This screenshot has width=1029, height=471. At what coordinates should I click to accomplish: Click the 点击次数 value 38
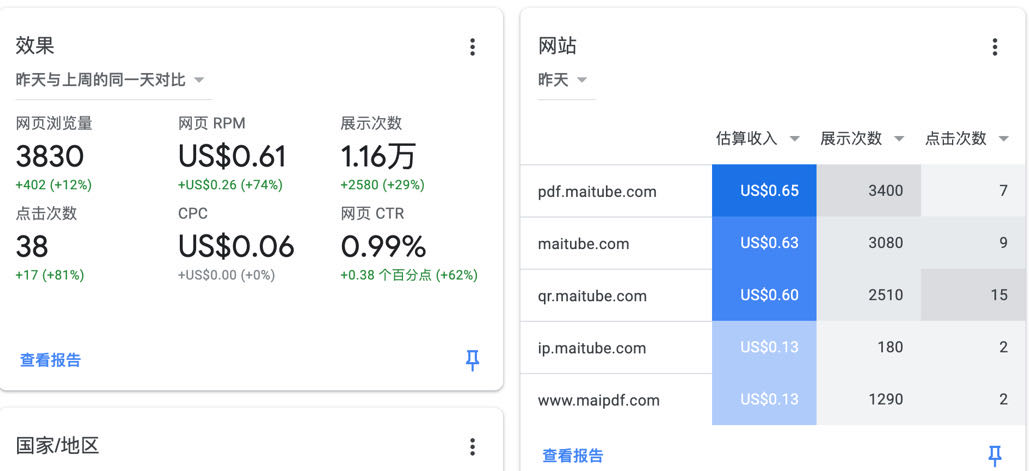pyautogui.click(x=32, y=247)
